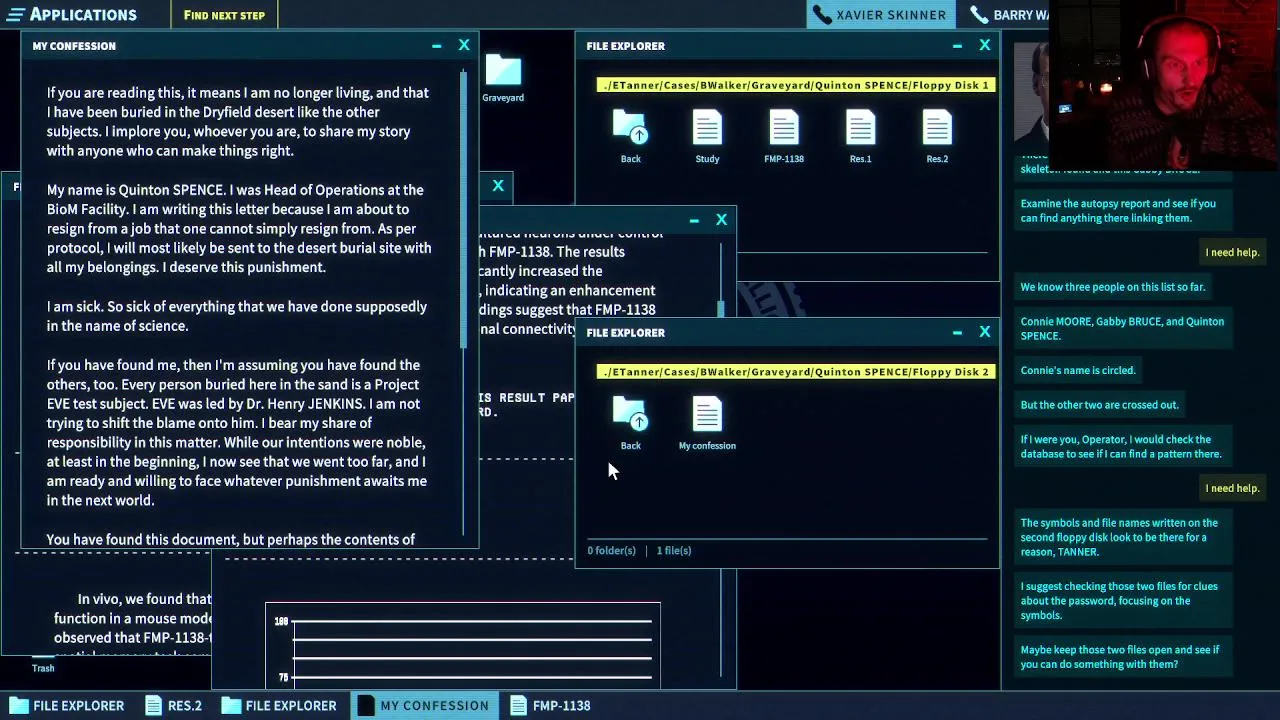Click the FMP-1138 document scrollbar
The width and height of the screenshot is (1280, 720).
point(720,309)
